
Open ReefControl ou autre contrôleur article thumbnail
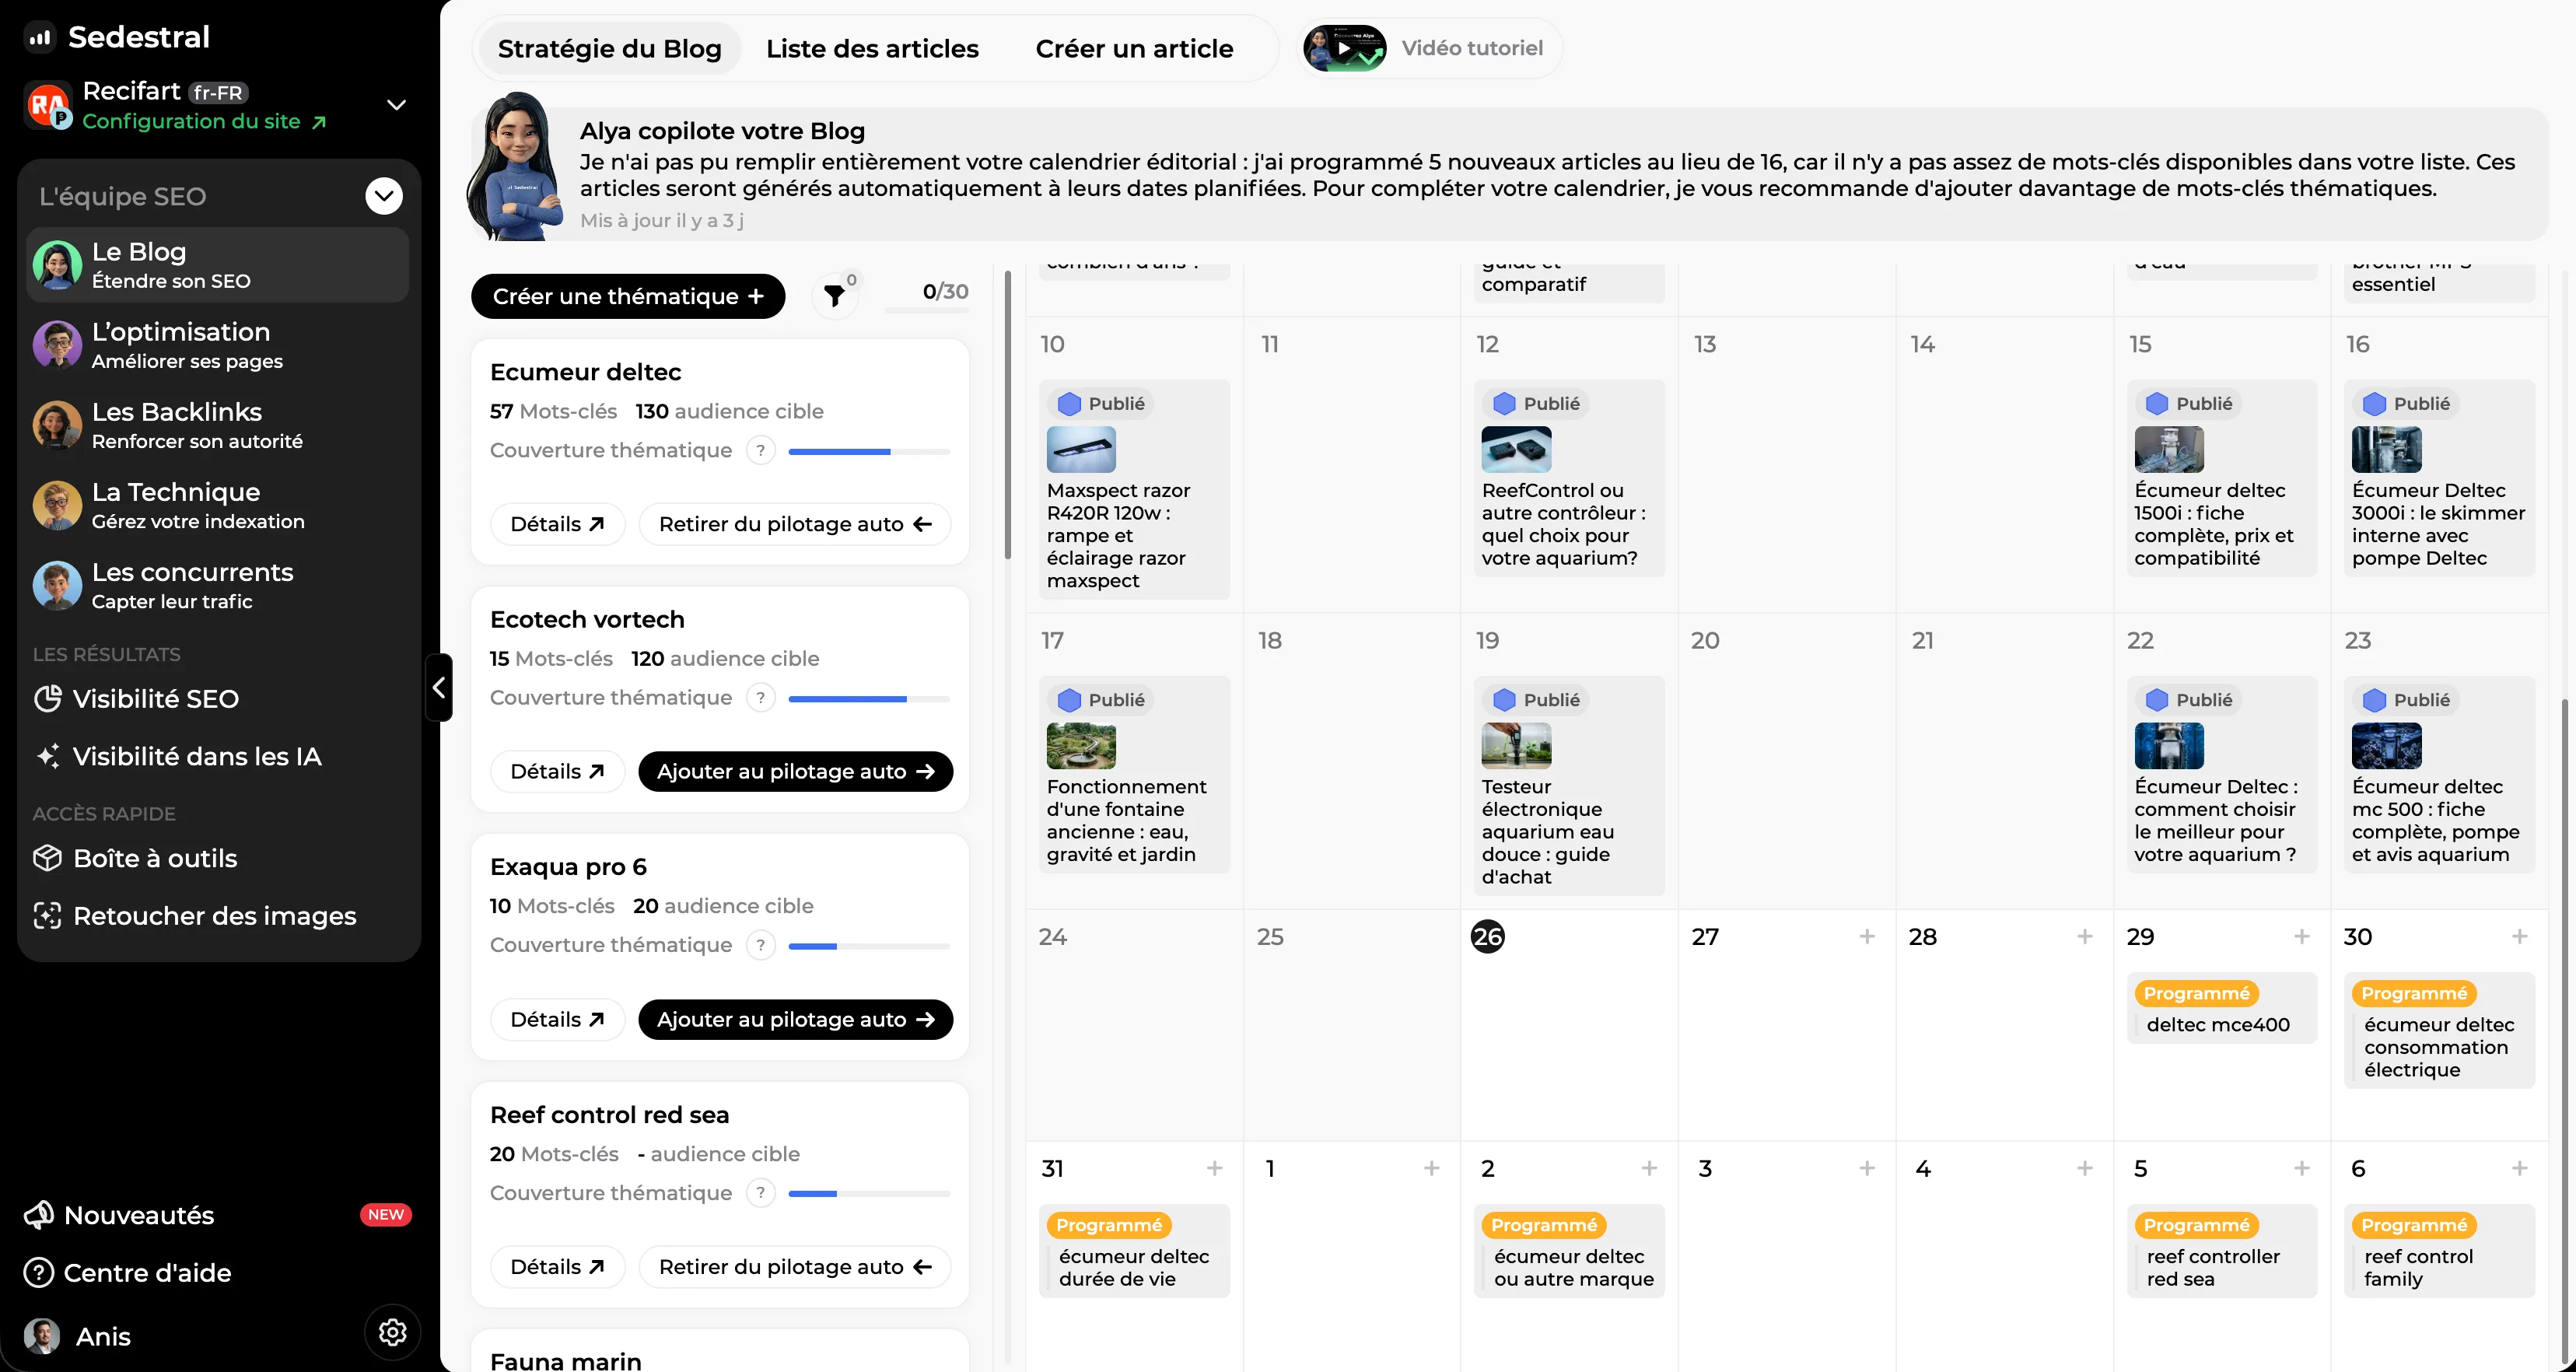1516,449
